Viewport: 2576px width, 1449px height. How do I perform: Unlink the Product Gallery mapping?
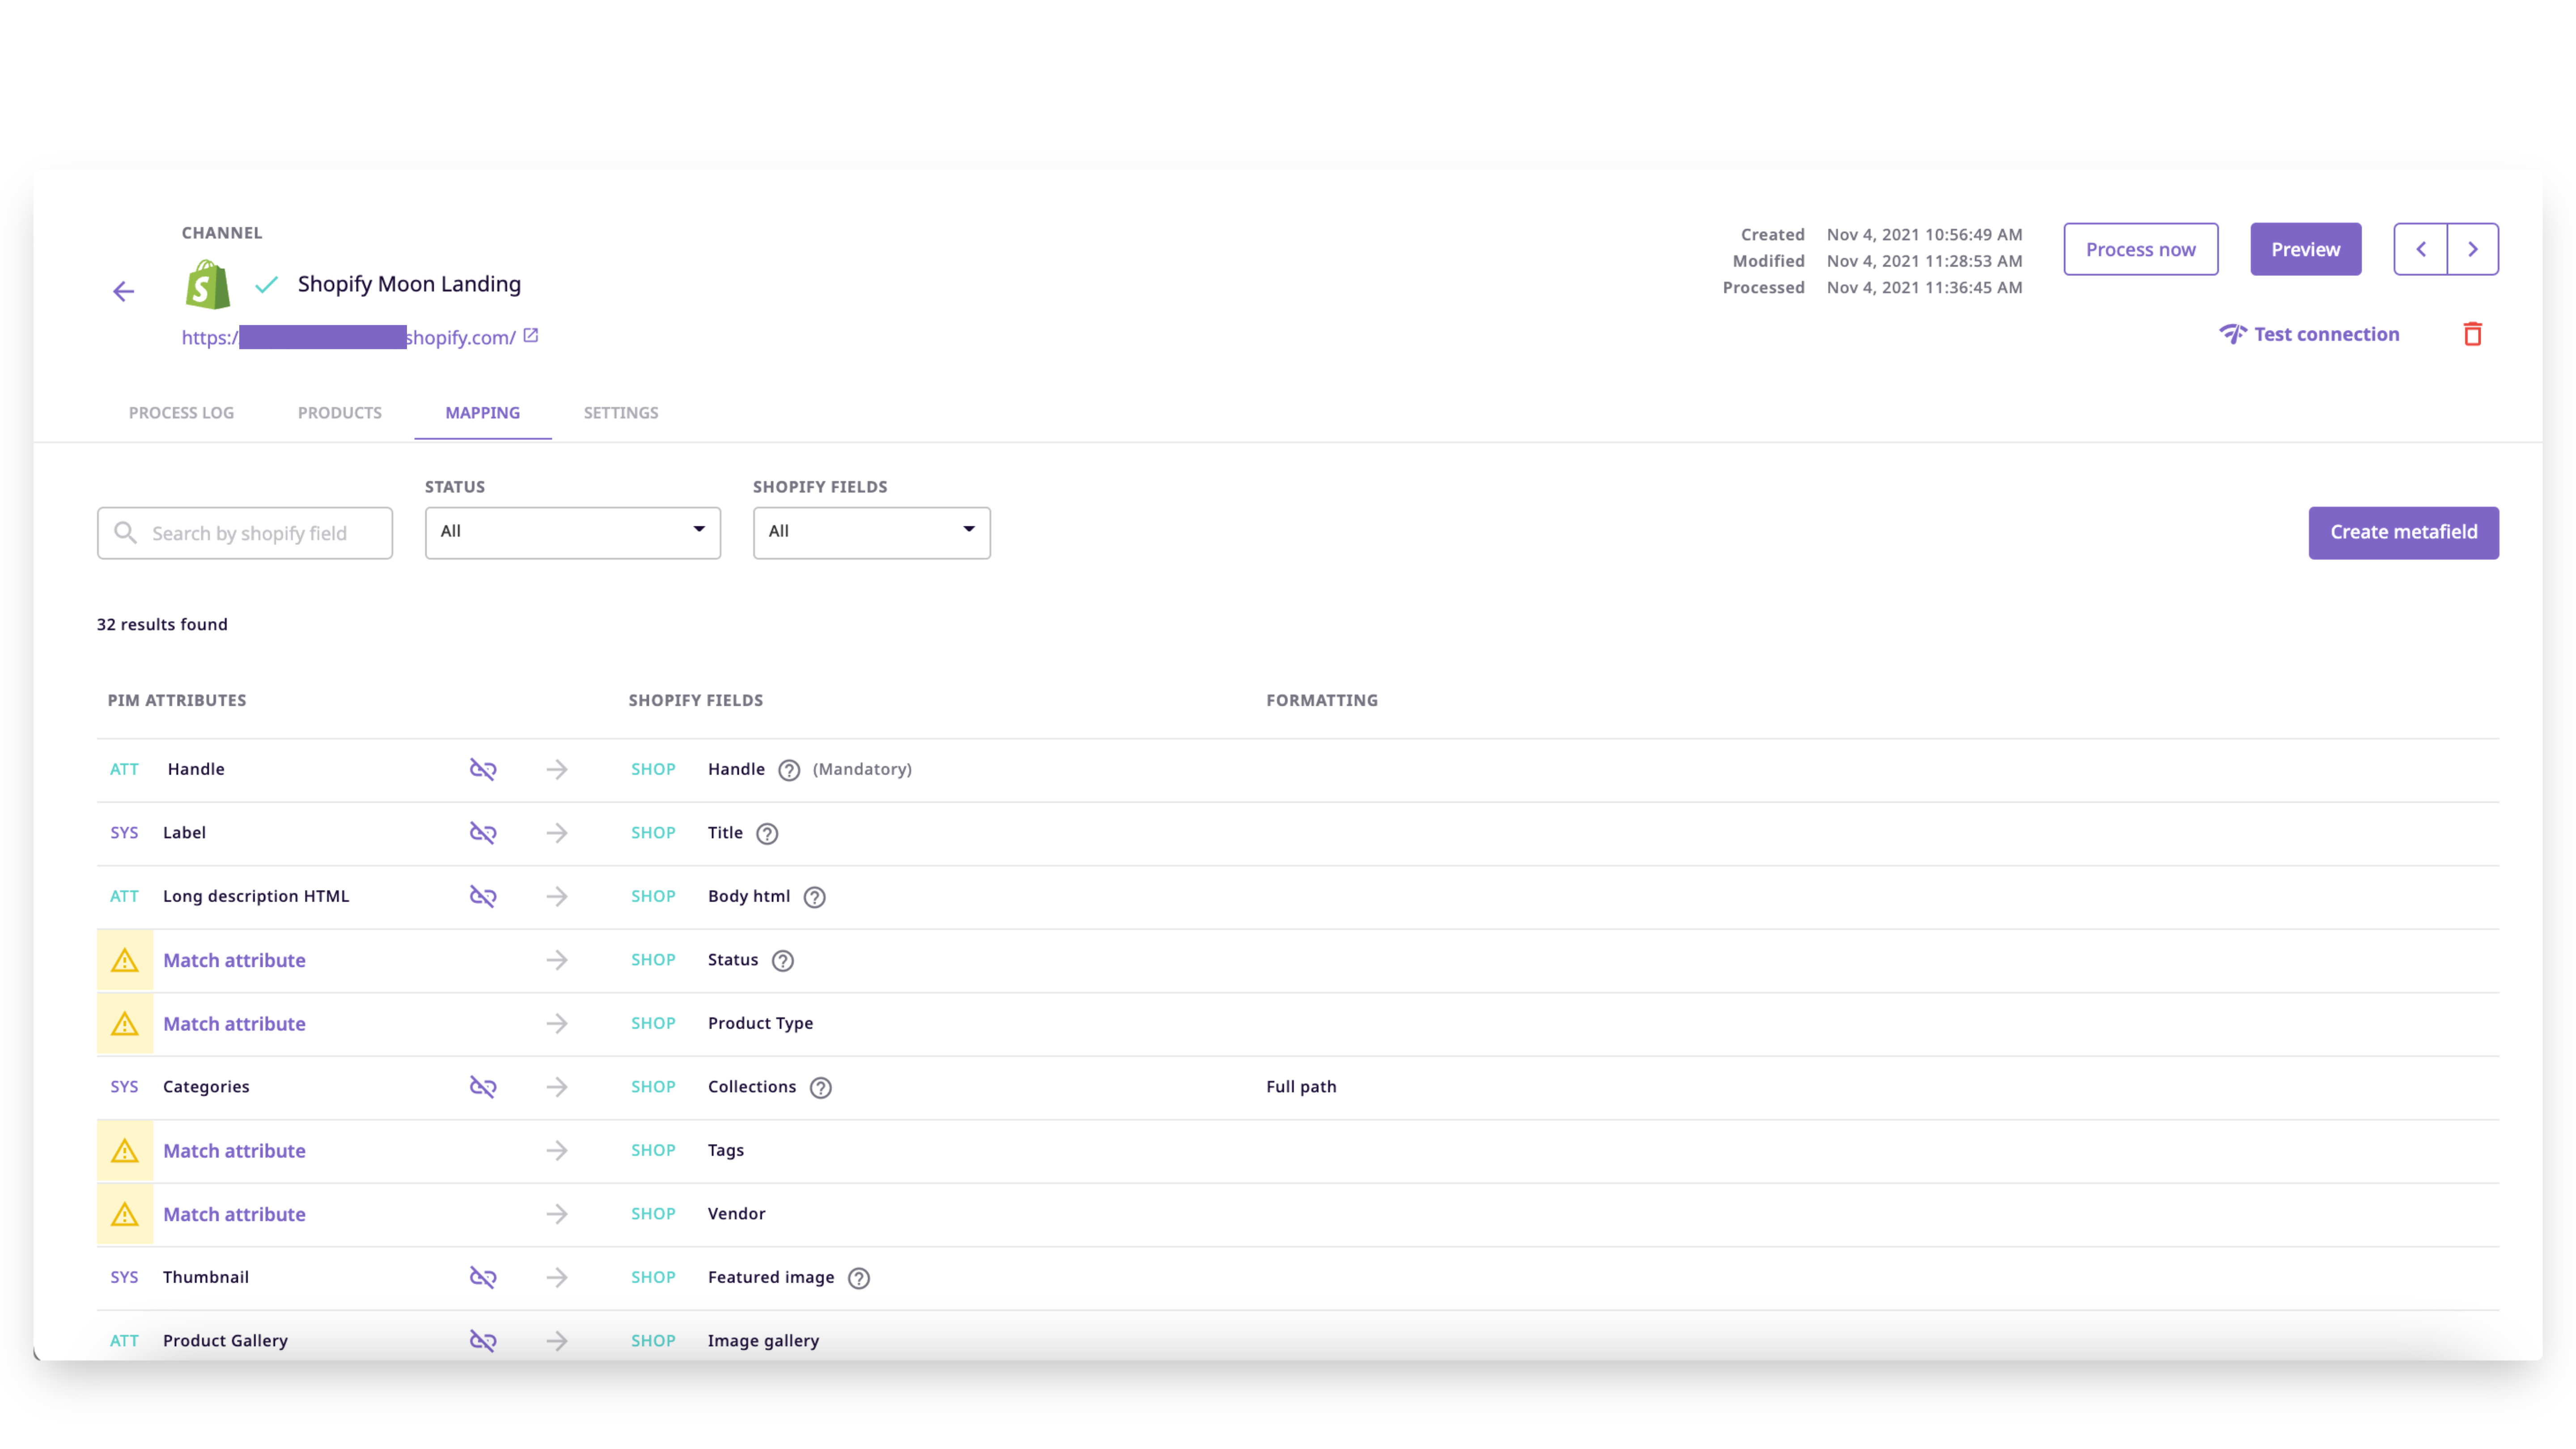coord(483,1341)
